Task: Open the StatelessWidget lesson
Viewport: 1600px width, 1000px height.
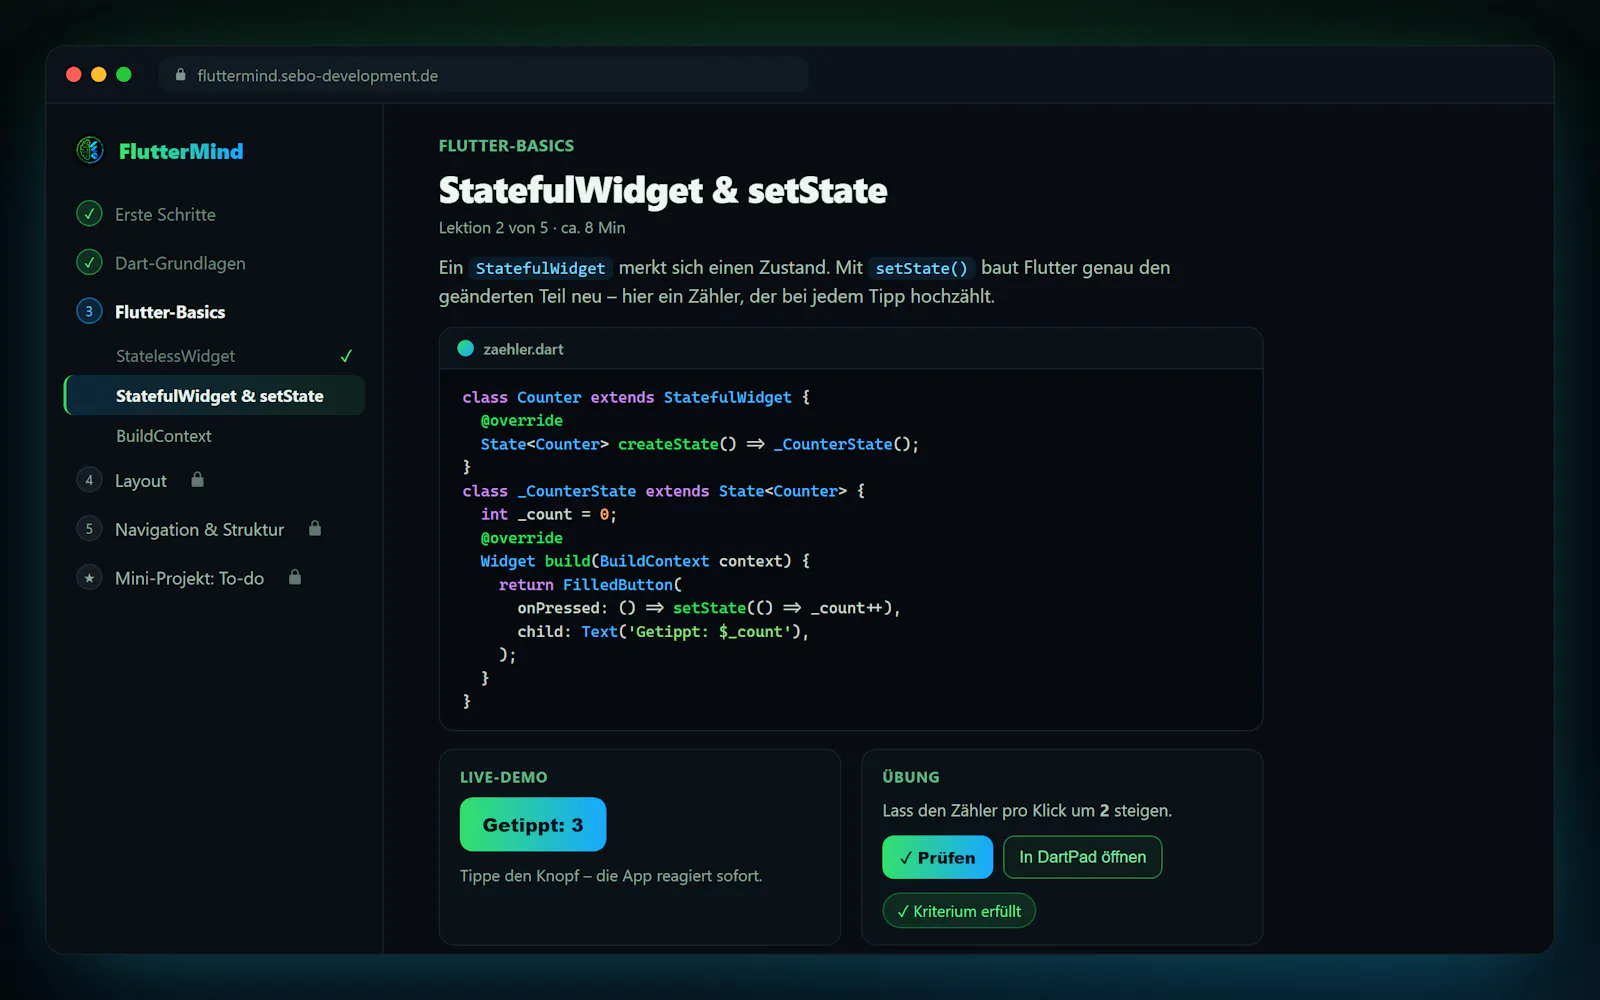Action: pyautogui.click(x=176, y=356)
